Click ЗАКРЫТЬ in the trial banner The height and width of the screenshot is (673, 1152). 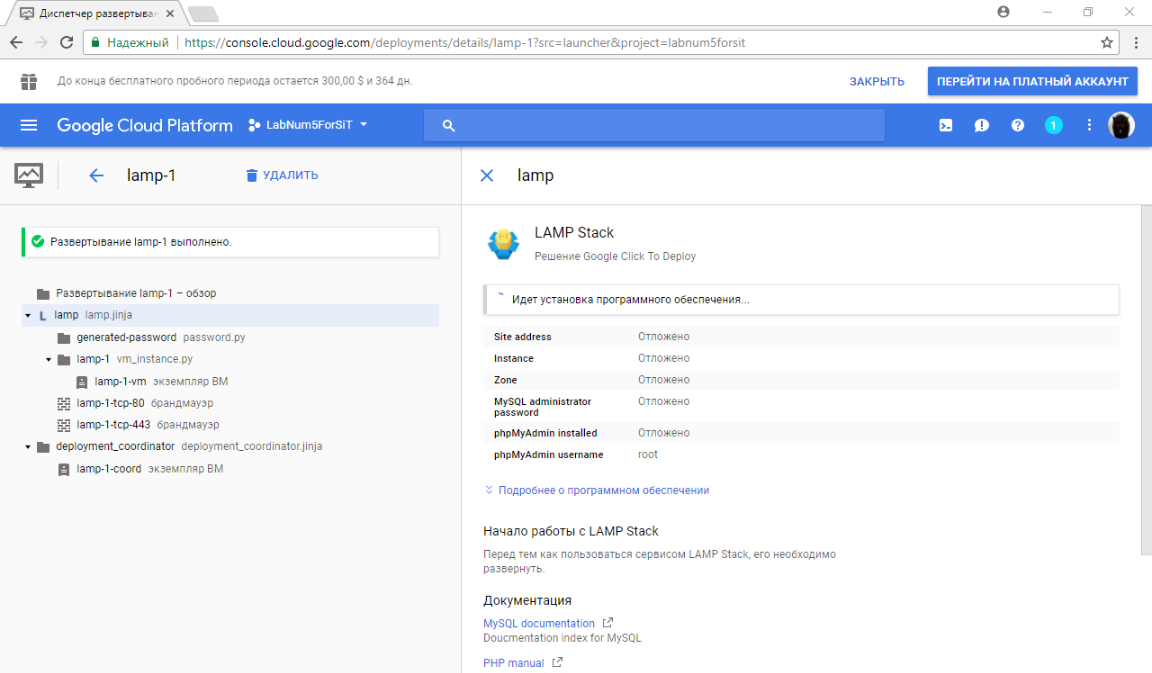[876, 82]
